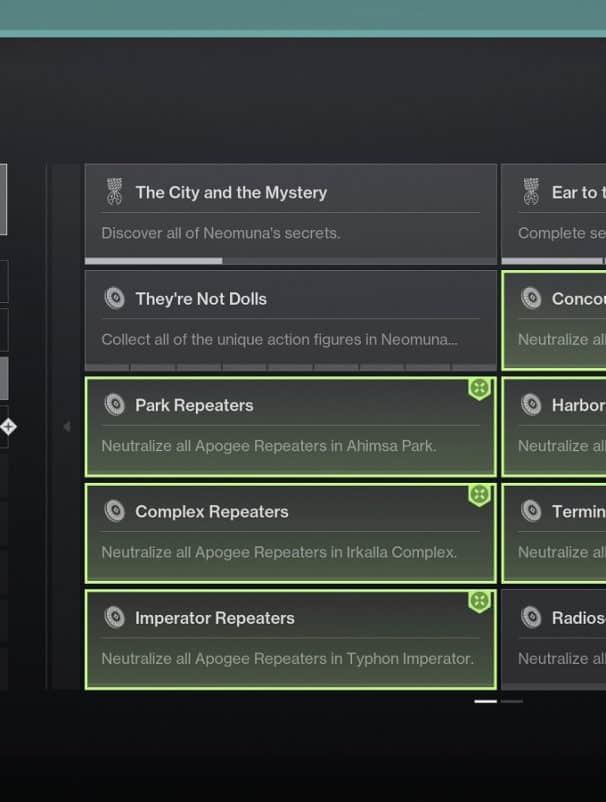Go to previous page with left arrow
The height and width of the screenshot is (802, 606).
[x=67, y=427]
